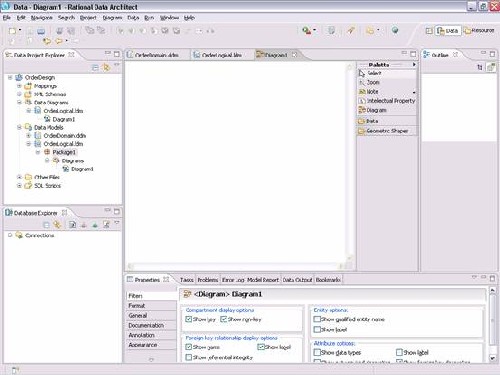
Task: Minimize the editor area
Action: tap(404, 53)
